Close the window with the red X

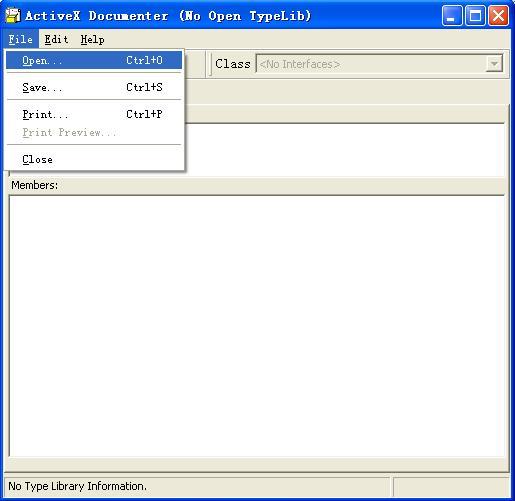pos(498,16)
